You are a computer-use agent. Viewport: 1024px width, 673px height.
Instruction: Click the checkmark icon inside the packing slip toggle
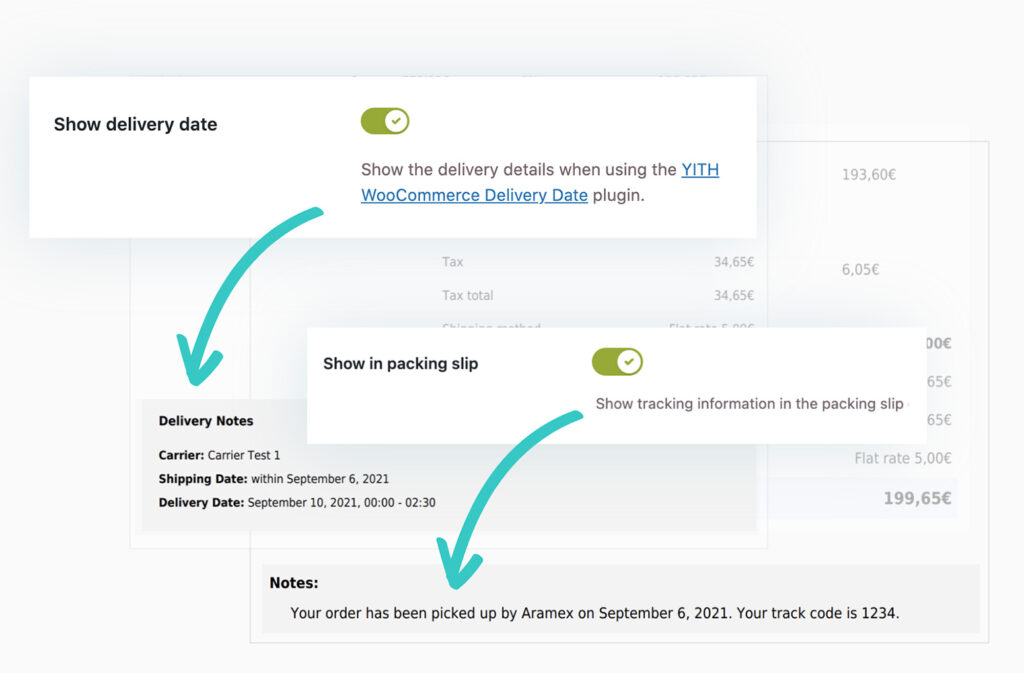(x=628, y=362)
